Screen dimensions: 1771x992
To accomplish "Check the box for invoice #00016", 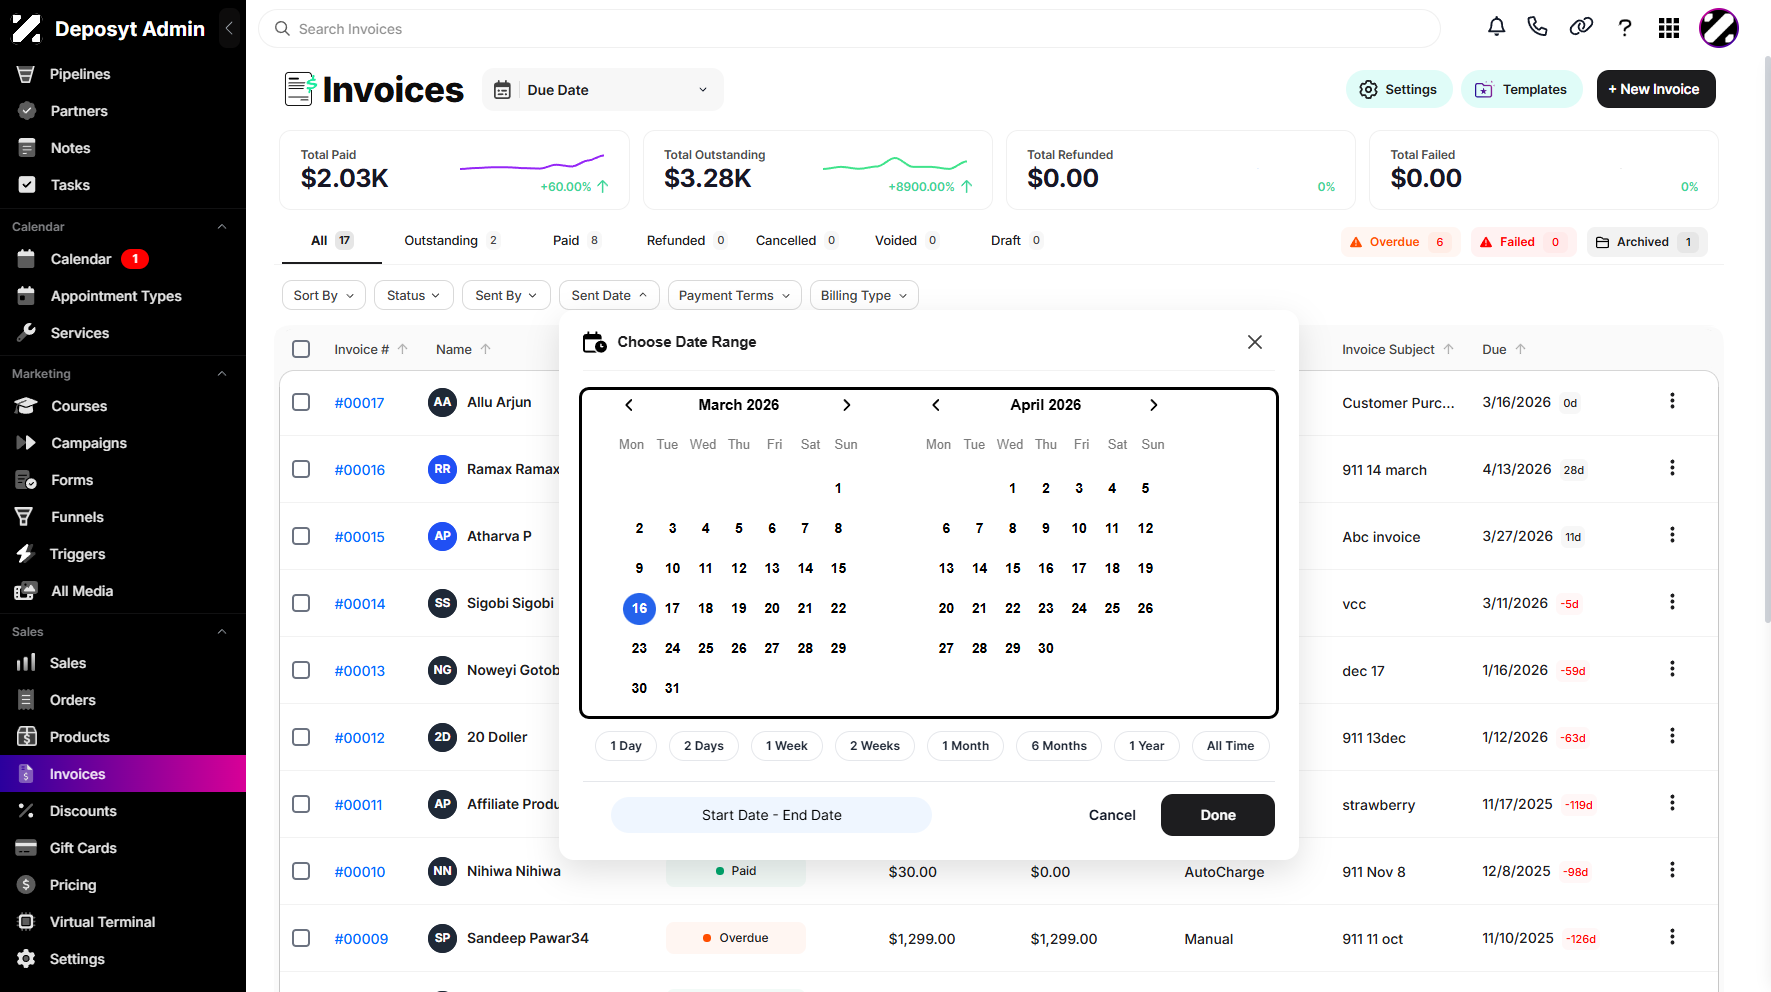I will tap(301, 469).
